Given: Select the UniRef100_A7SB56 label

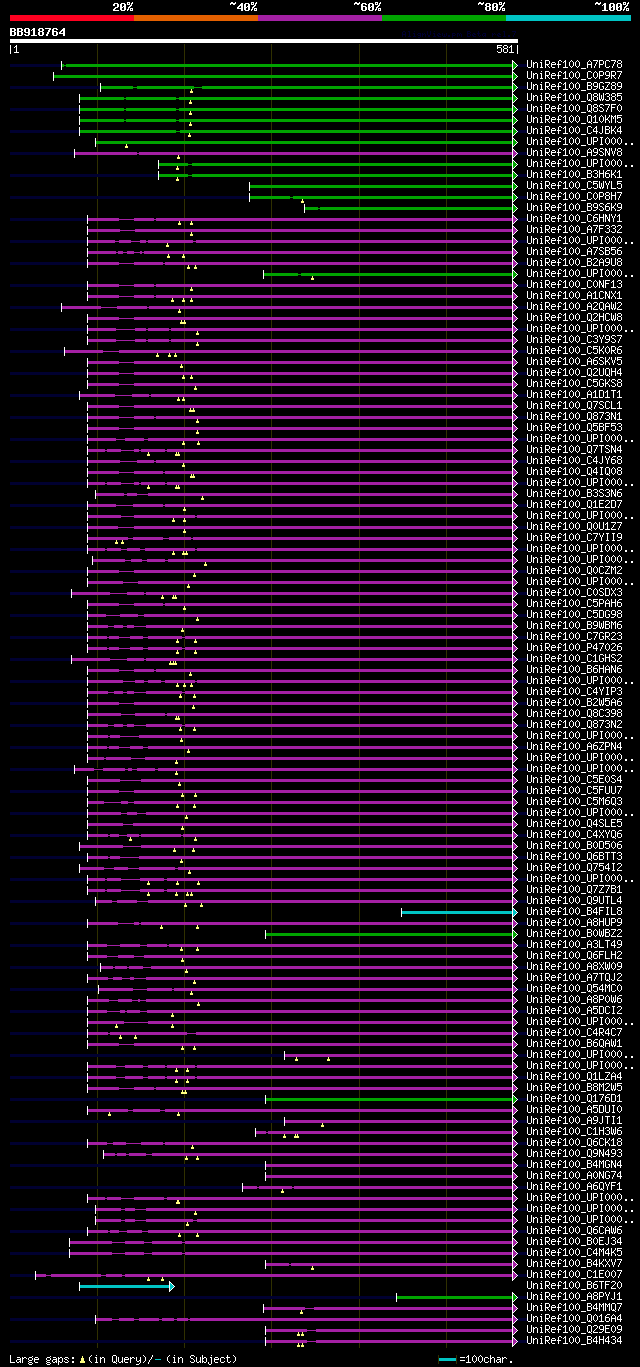Looking at the screenshot, I should click(574, 251).
